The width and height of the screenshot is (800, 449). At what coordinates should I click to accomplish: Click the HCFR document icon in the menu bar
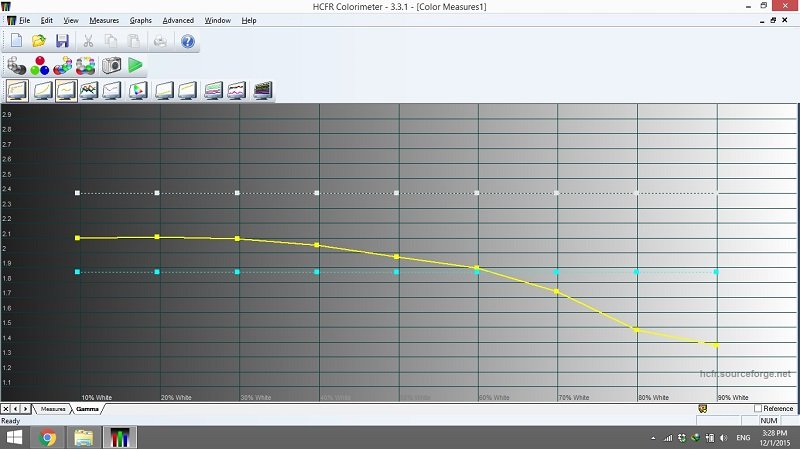(x=11, y=20)
